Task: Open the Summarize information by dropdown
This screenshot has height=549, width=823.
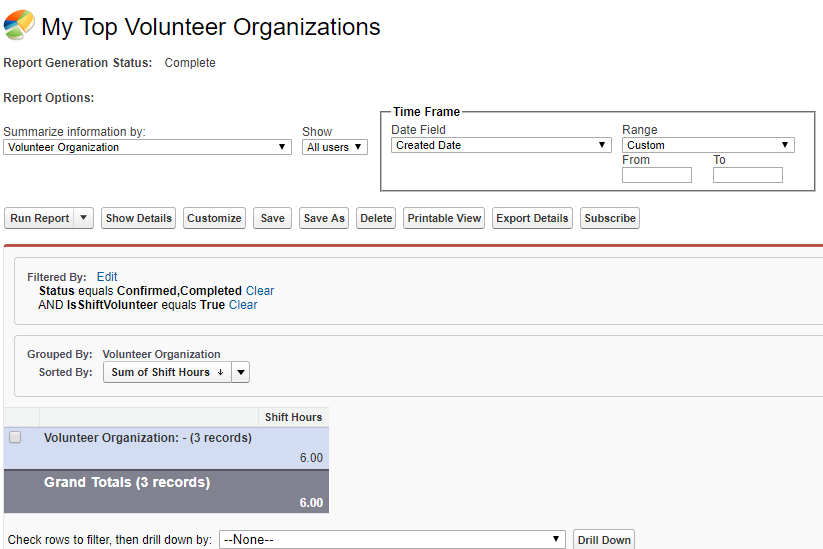Action: click(147, 147)
